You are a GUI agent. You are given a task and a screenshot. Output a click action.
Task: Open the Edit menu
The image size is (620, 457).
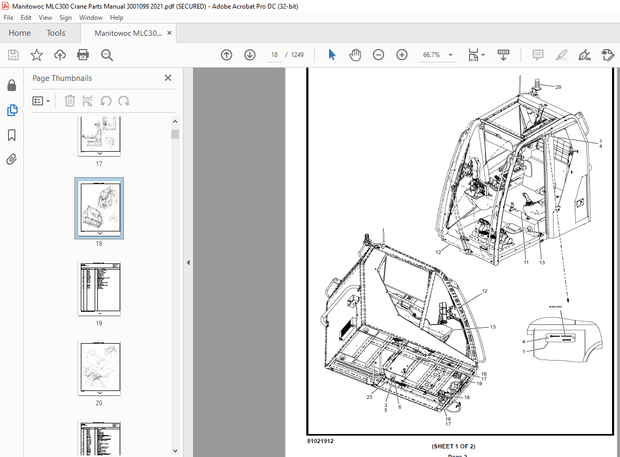[x=26, y=18]
